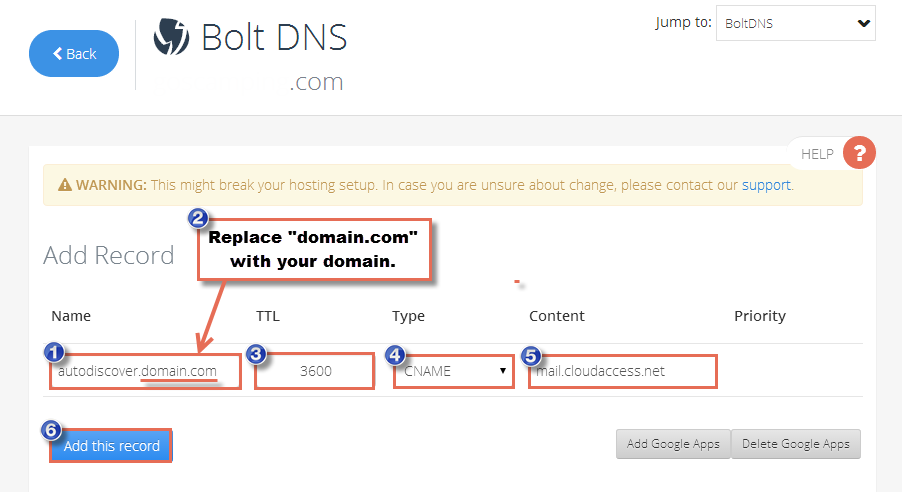Click the Back arrow chevron icon

click(58, 54)
